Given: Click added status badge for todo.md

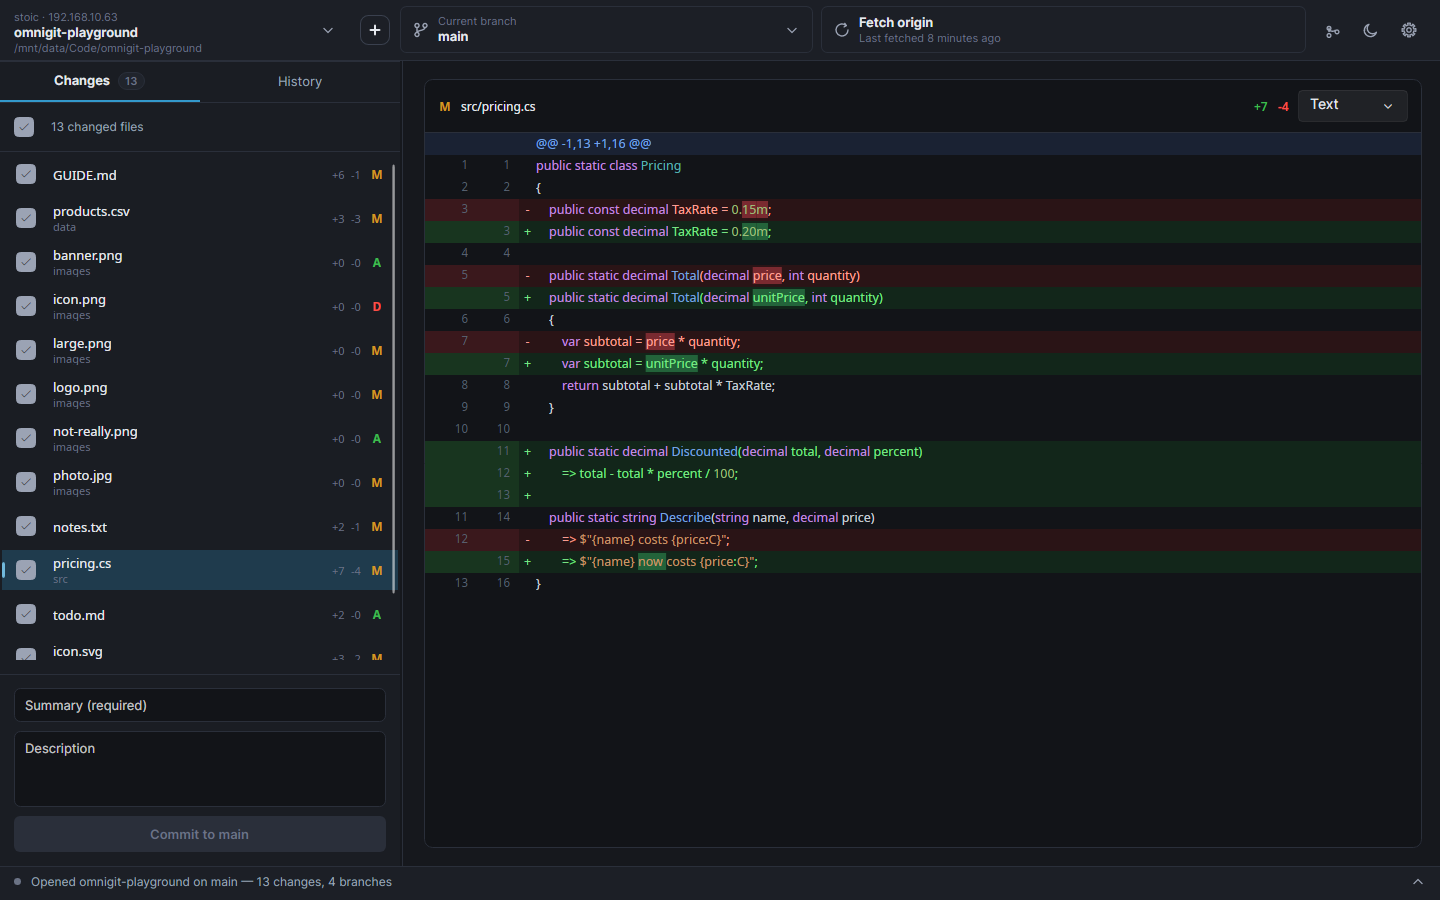Looking at the screenshot, I should tap(377, 615).
